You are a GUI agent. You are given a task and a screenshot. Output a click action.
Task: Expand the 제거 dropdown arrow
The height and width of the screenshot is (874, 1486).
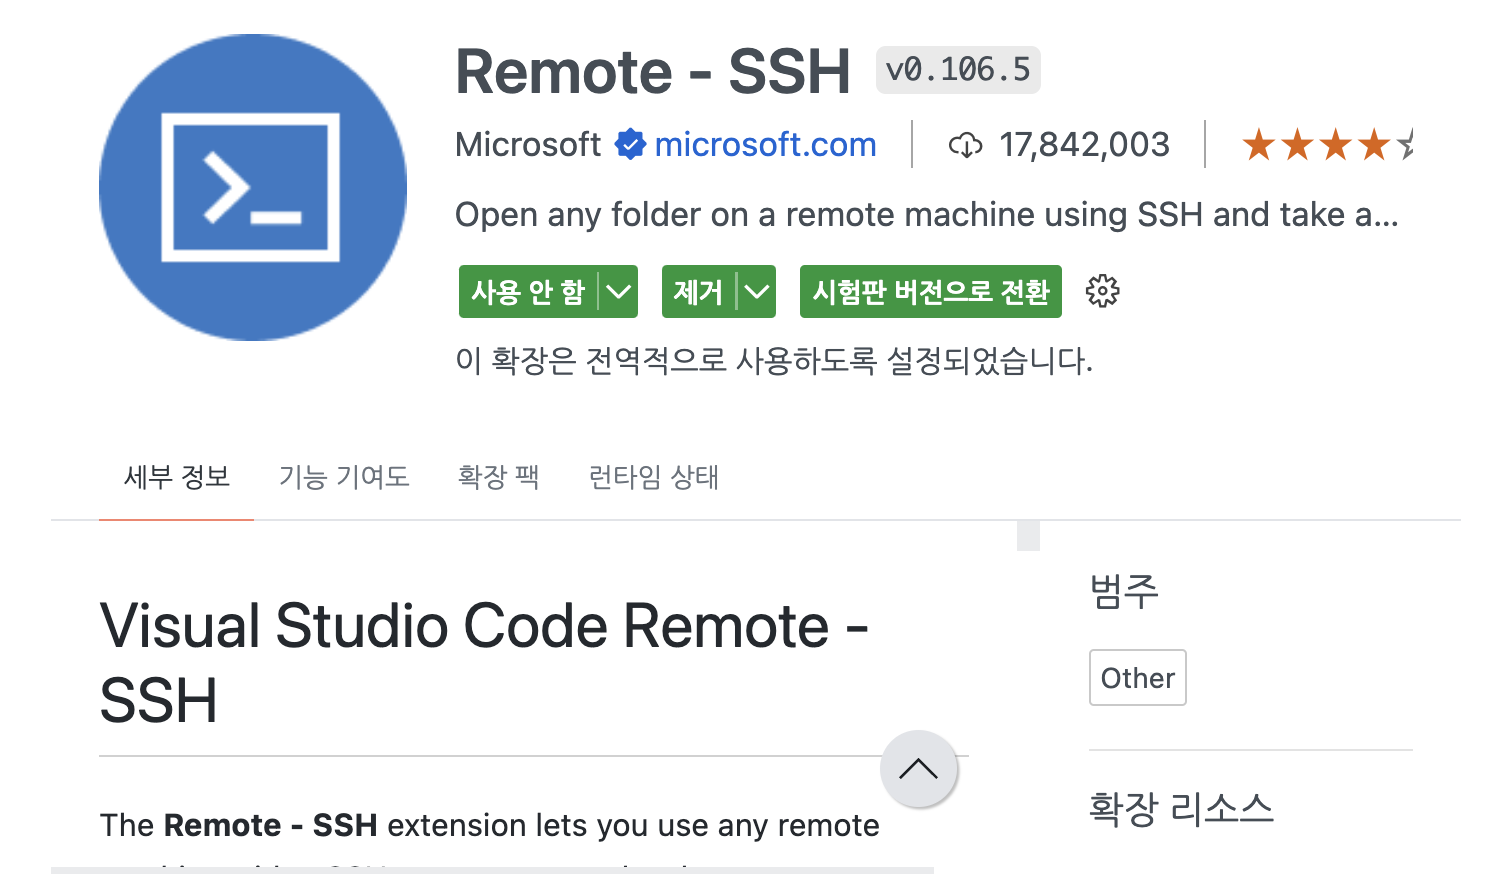(757, 292)
